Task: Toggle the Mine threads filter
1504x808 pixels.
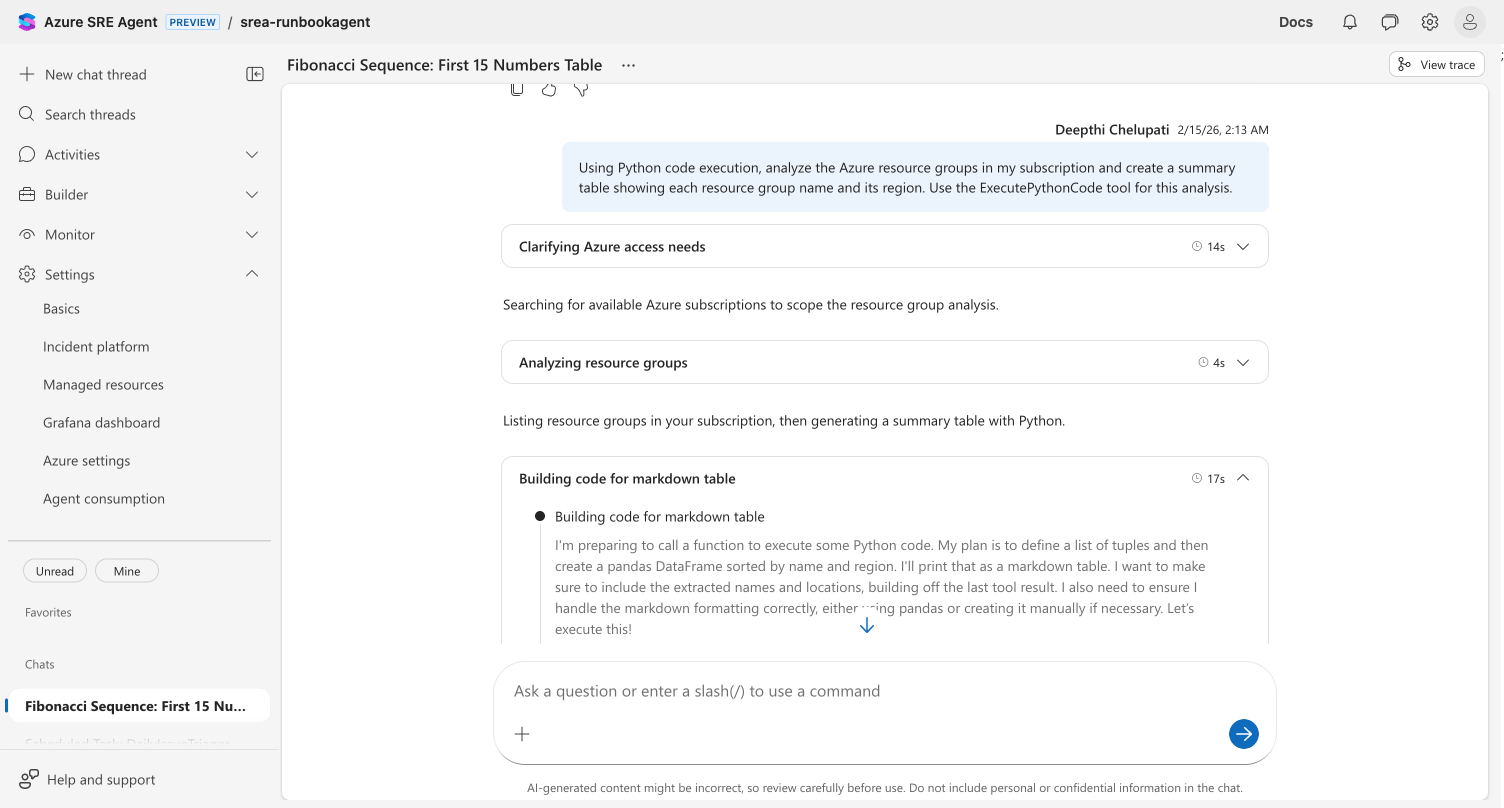Action: [127, 571]
